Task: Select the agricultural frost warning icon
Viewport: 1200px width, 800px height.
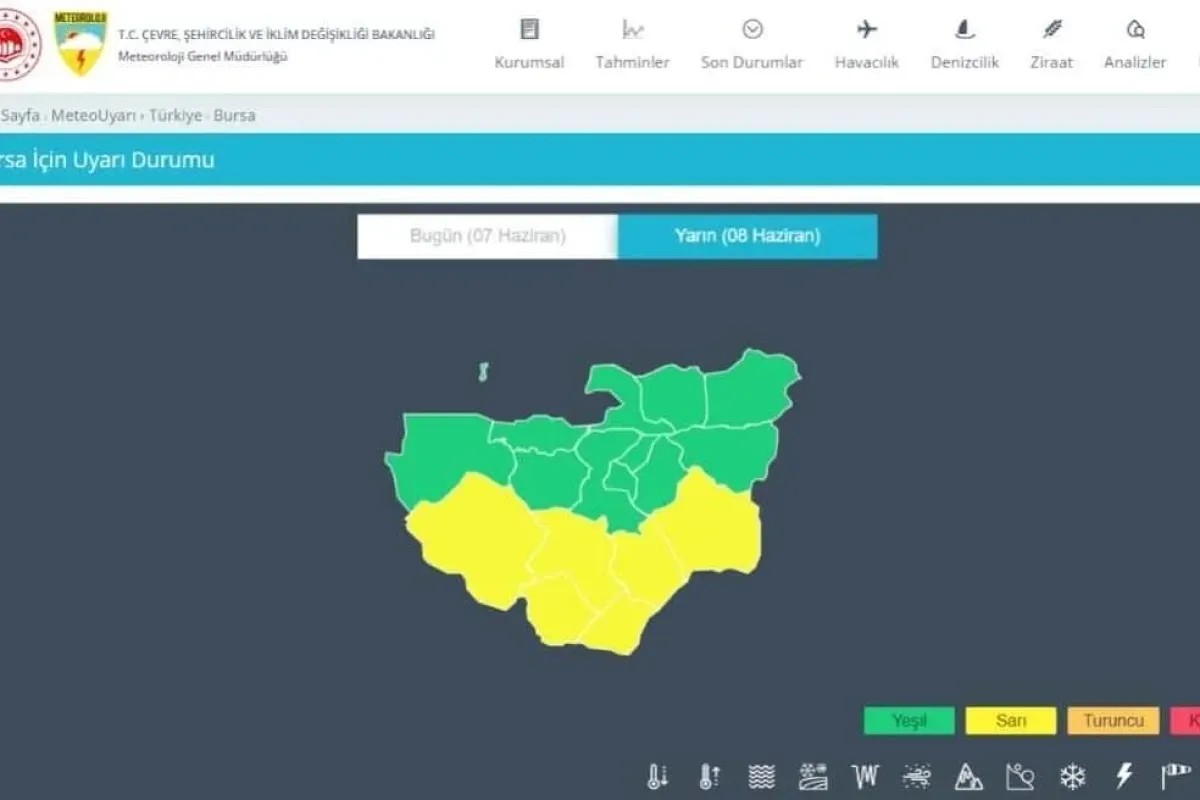Action: (x=814, y=776)
